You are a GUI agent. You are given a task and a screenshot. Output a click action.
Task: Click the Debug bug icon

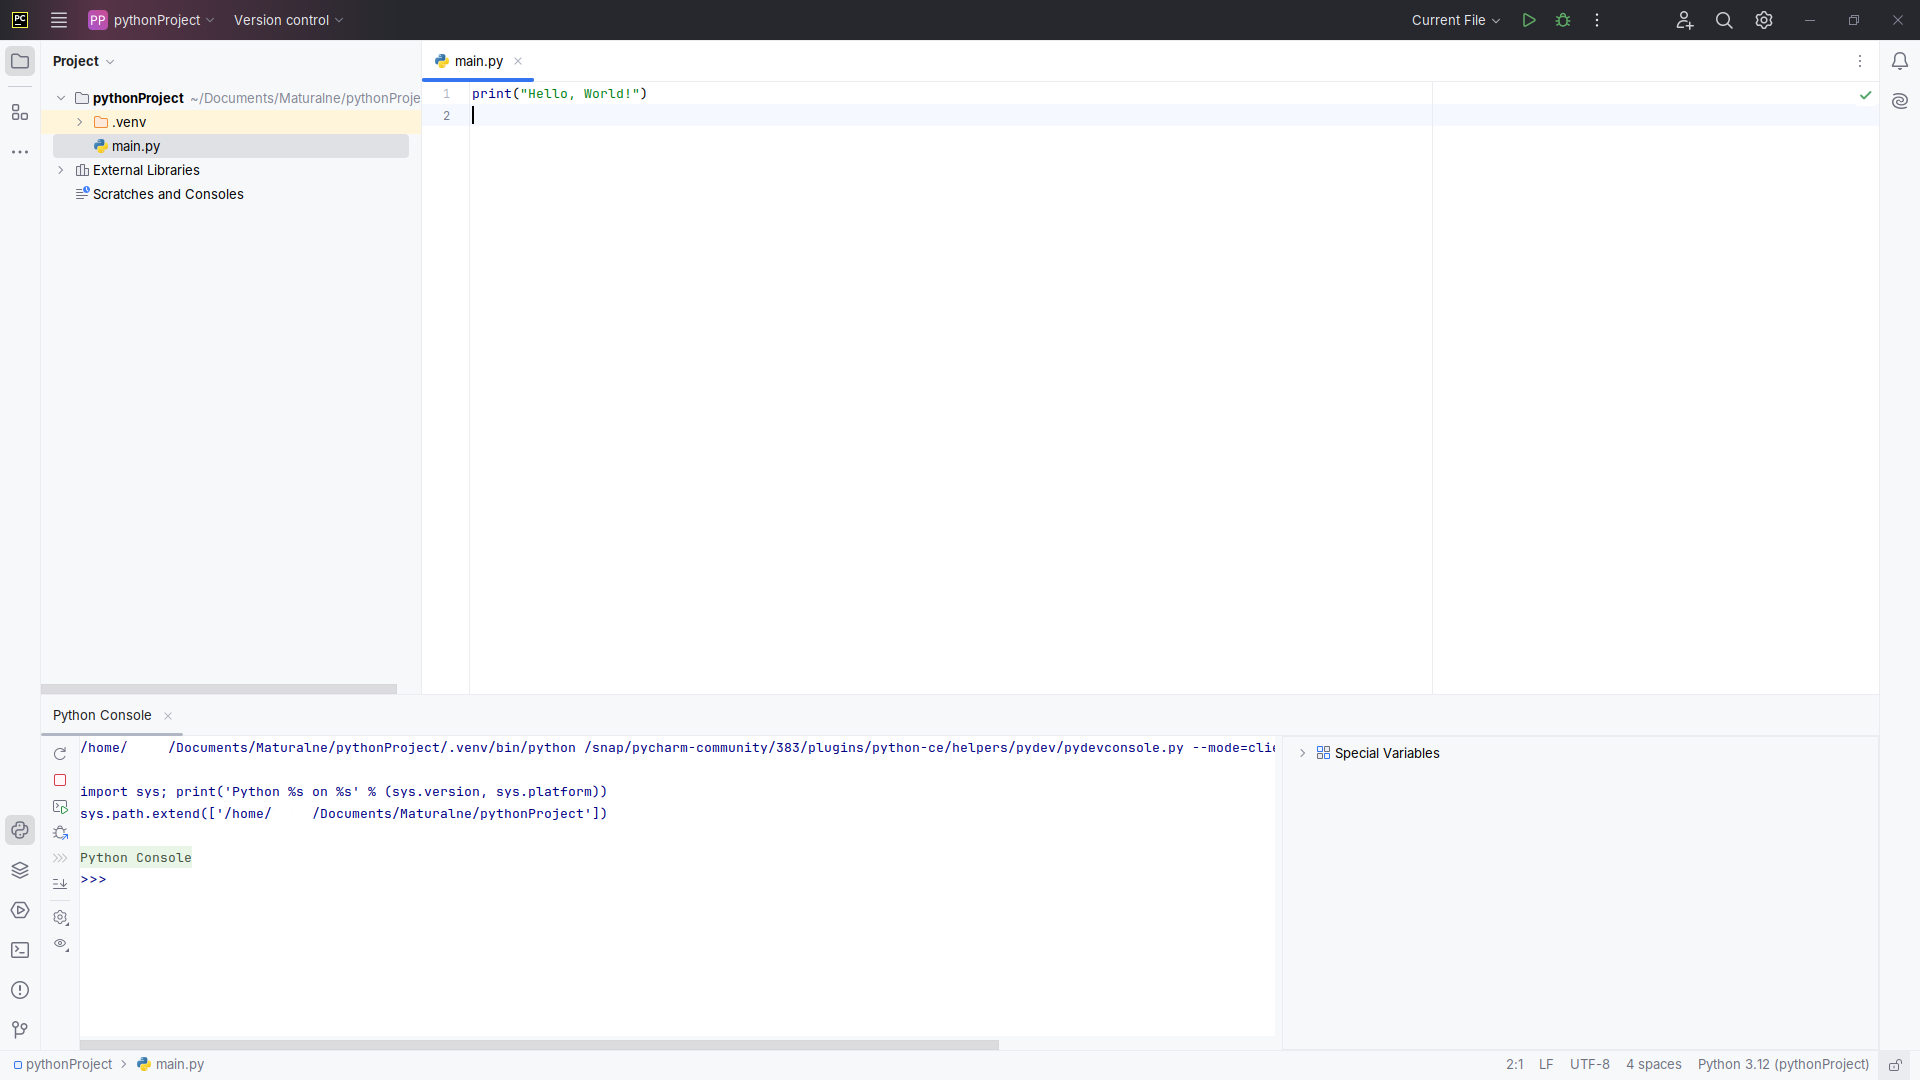point(1563,20)
